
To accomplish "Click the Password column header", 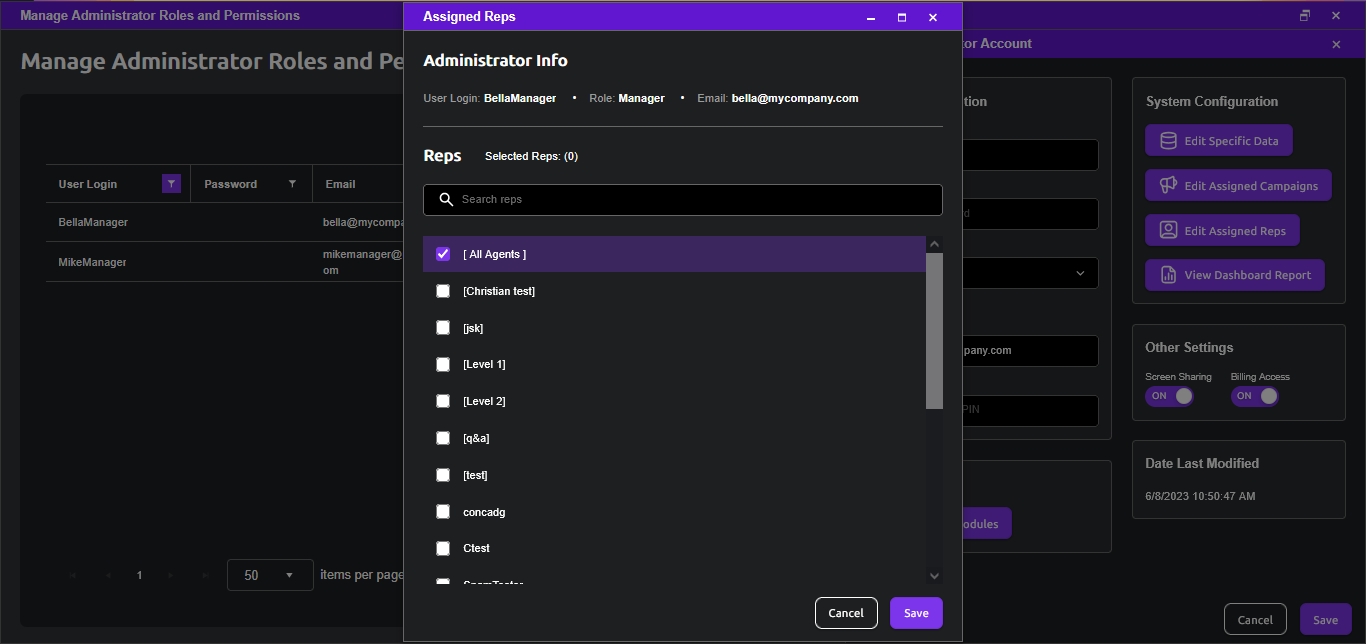I will 251,184.
